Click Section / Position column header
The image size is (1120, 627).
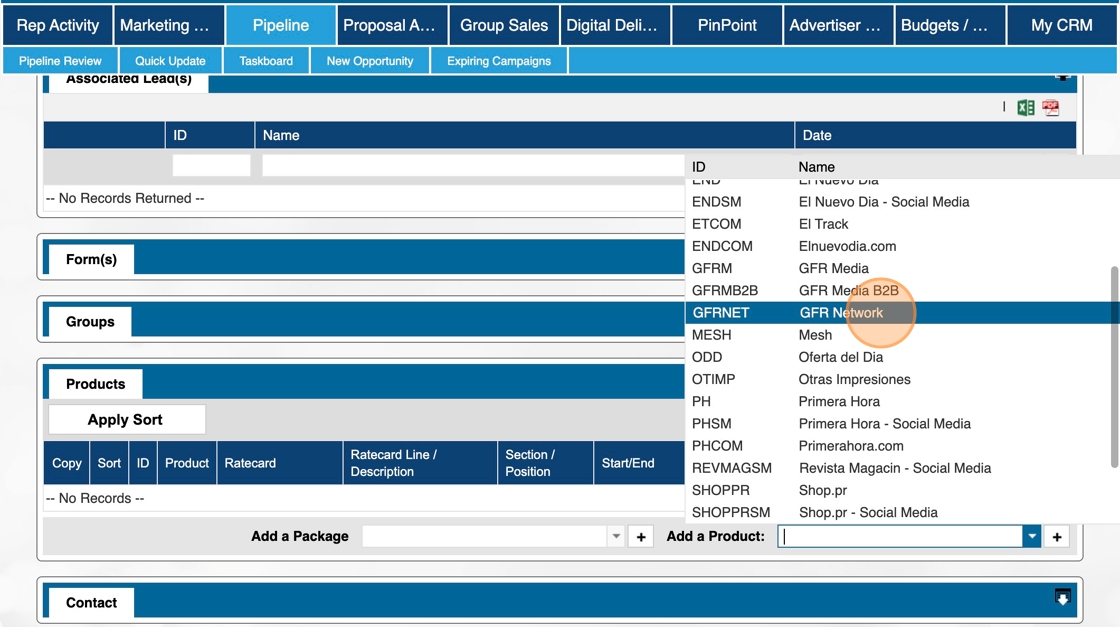pyautogui.click(x=545, y=463)
